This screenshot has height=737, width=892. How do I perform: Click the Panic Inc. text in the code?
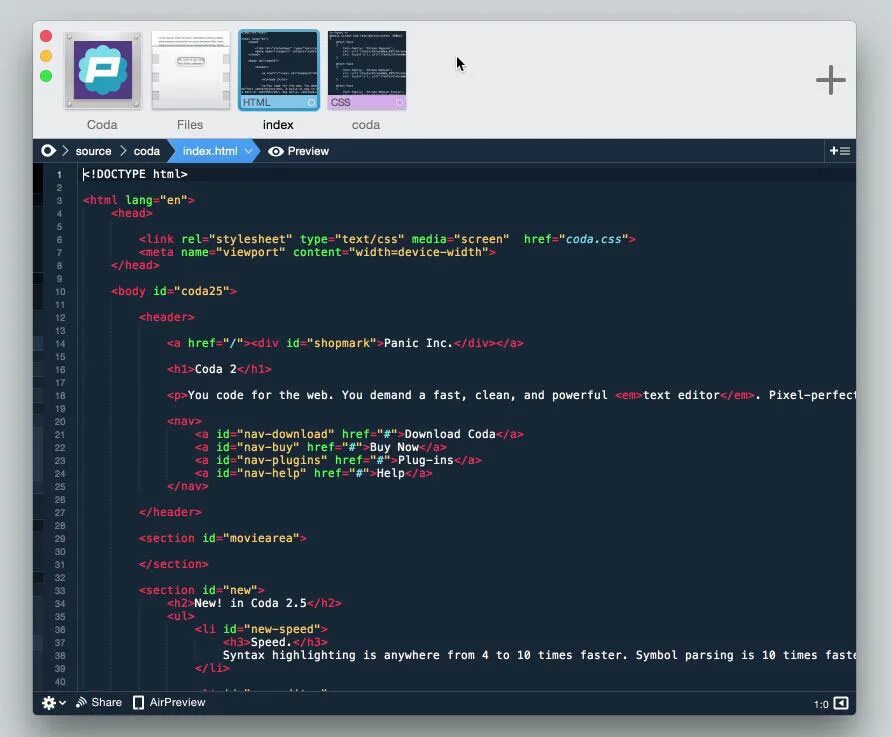point(418,343)
